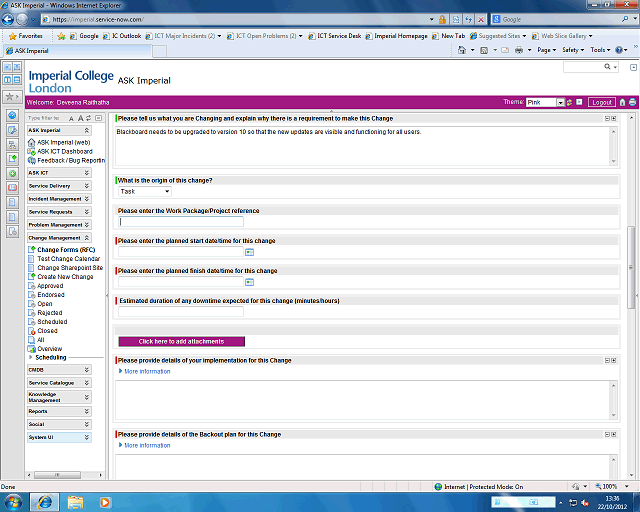The image size is (640, 512).
Task: Open calendar picker for planned start date
Action: click(250, 252)
